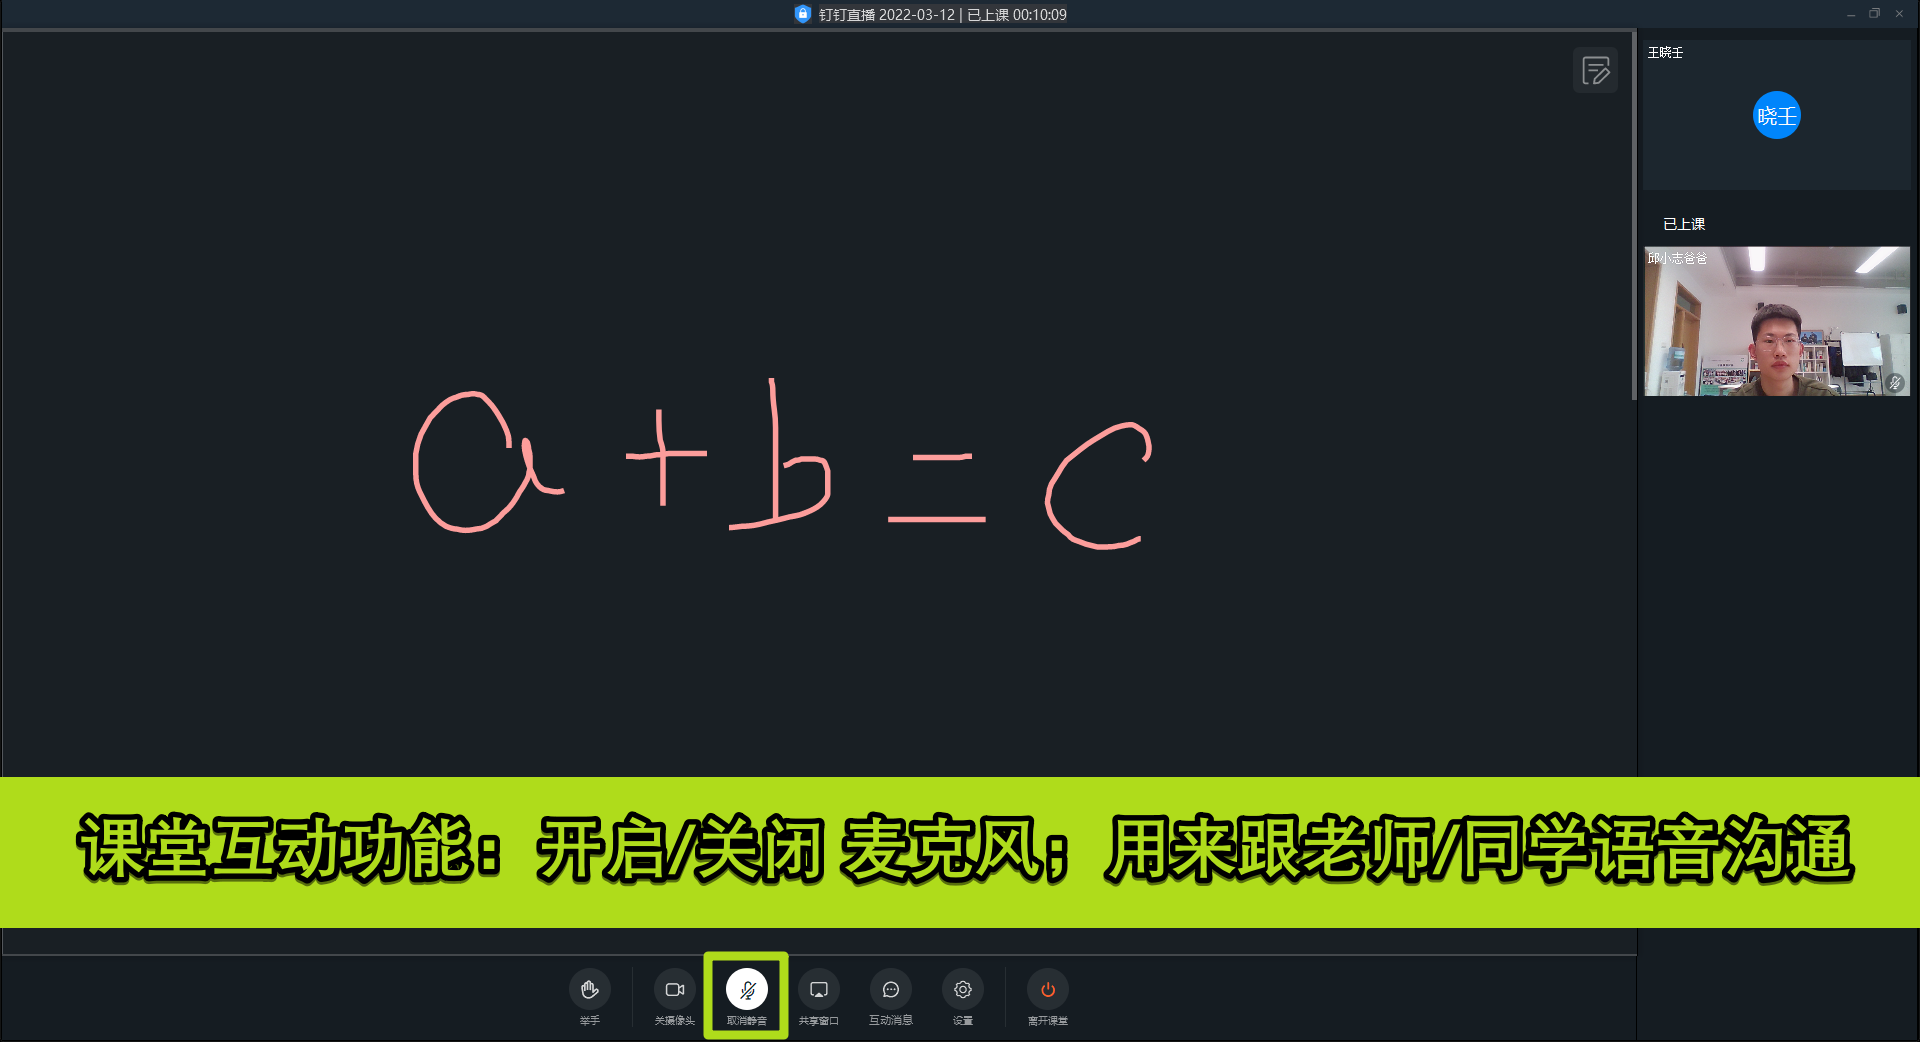Click the 王晓王 participant name

click(x=1666, y=53)
